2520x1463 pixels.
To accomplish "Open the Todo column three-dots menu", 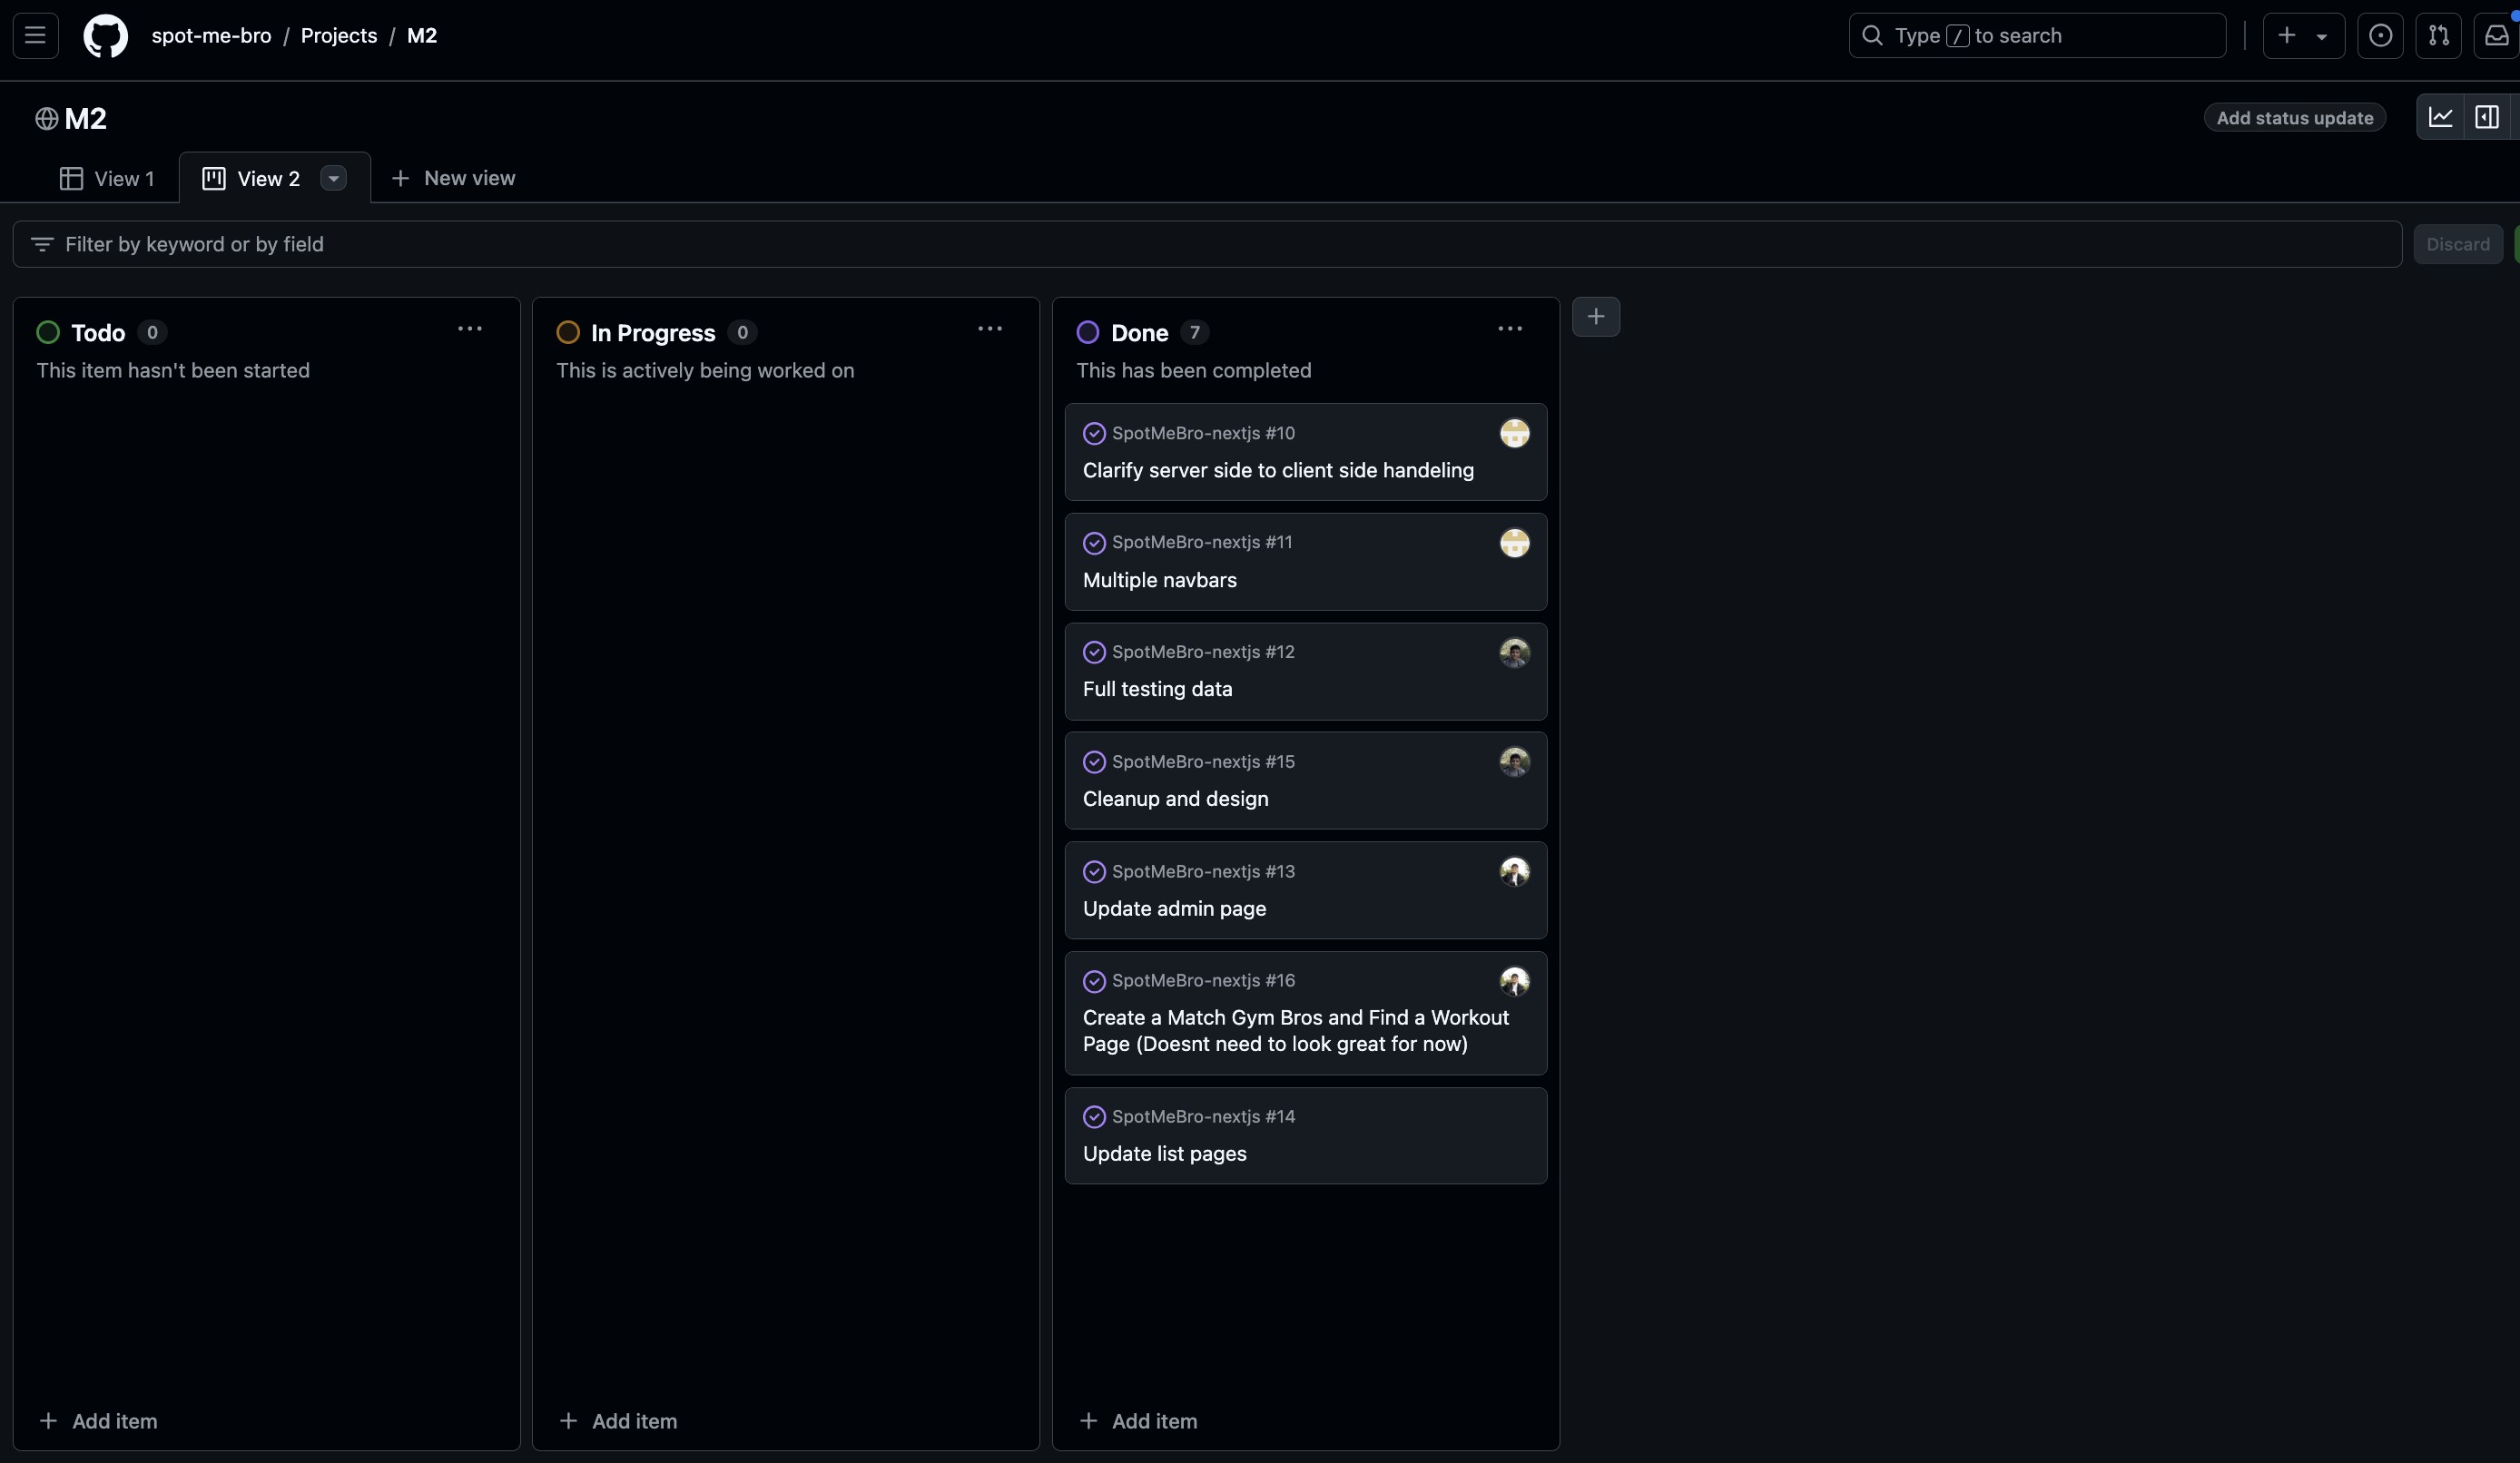I will pos(469,329).
